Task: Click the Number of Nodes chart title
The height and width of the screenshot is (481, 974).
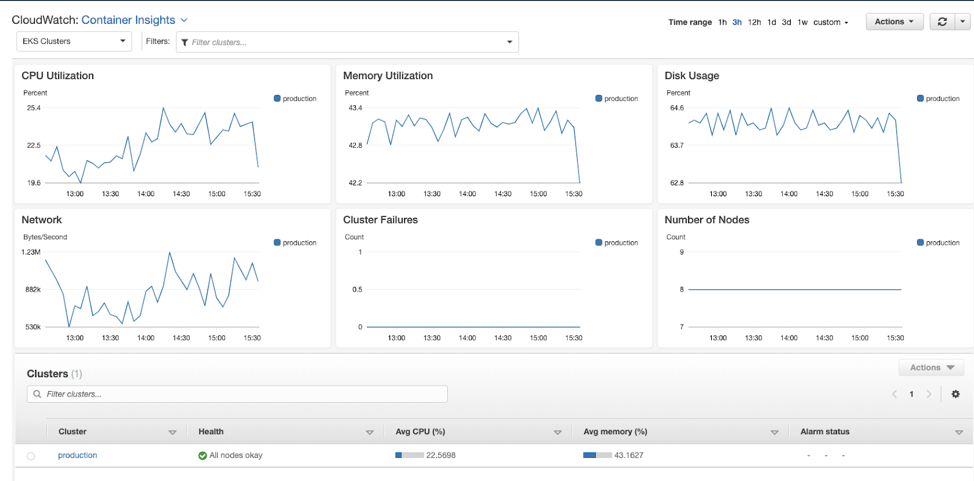Action: (707, 220)
